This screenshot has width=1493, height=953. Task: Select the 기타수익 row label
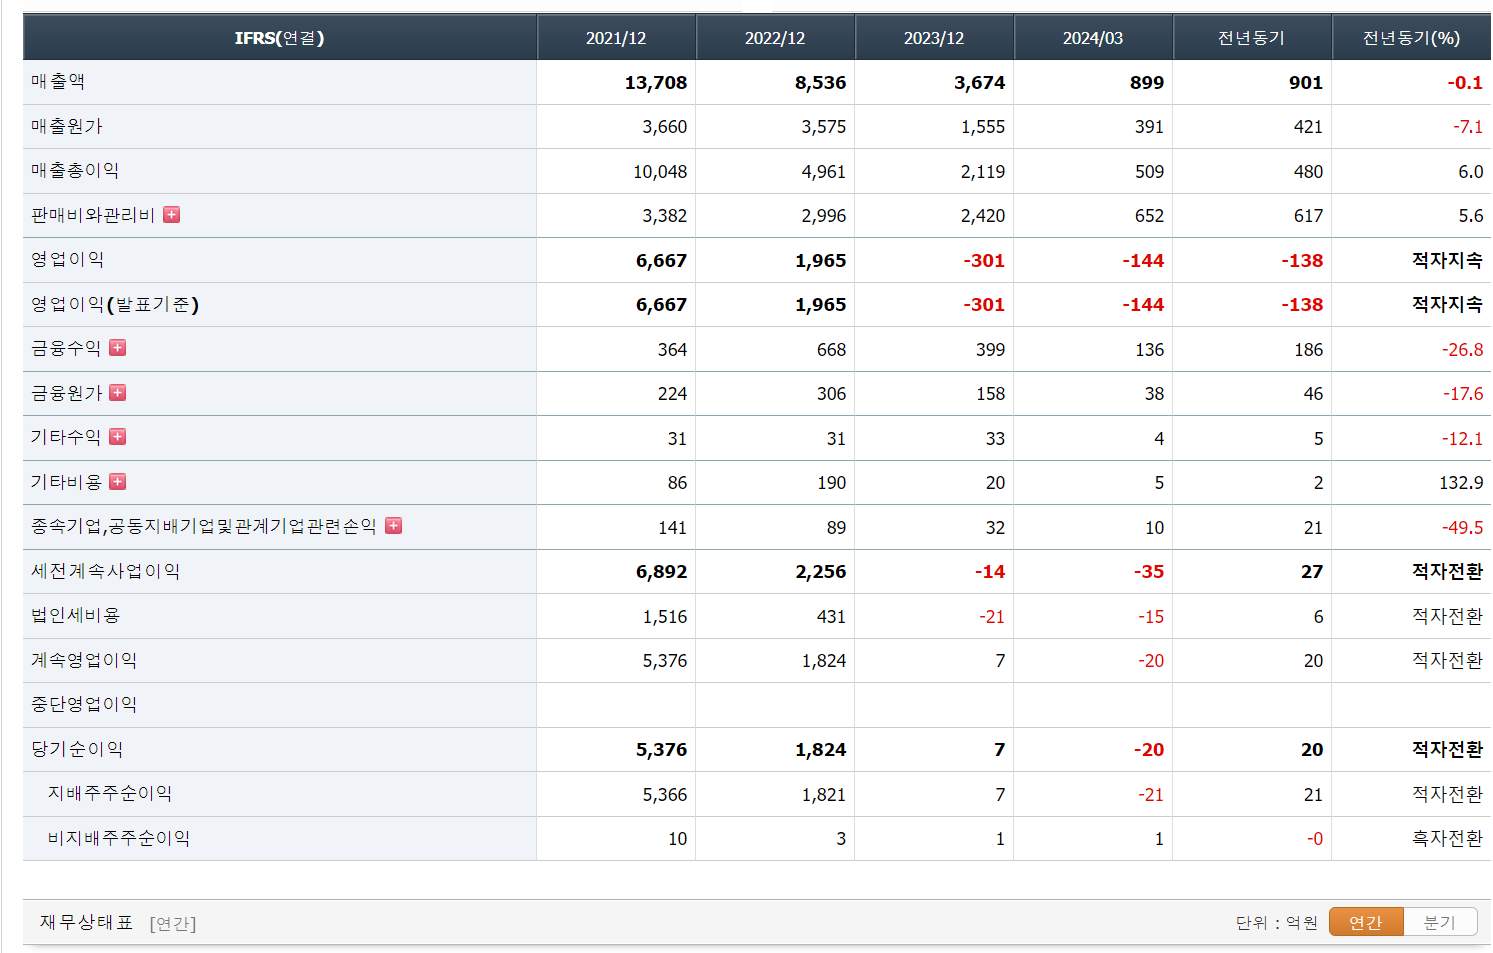pyautogui.click(x=66, y=437)
